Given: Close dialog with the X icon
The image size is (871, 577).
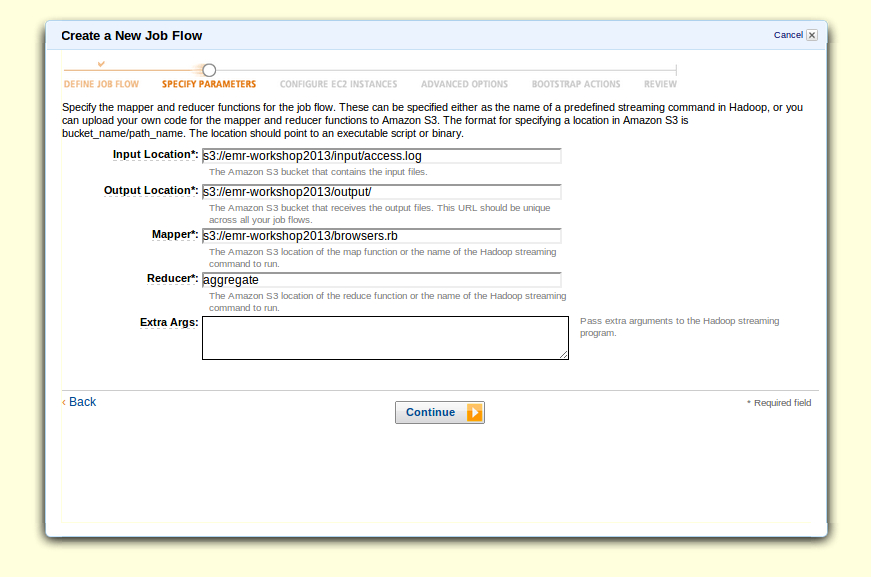Looking at the screenshot, I should point(812,35).
